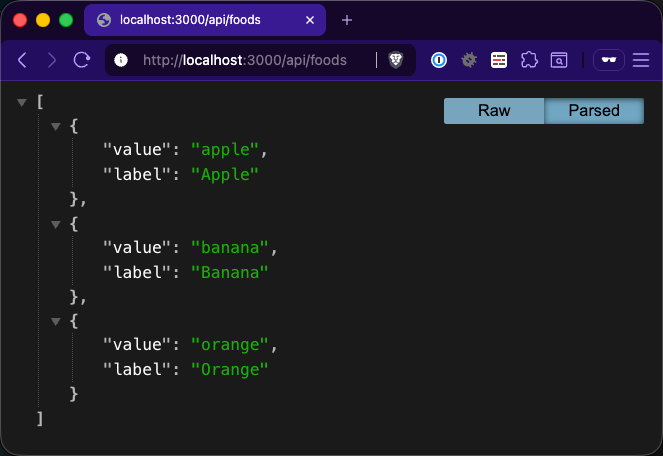Click the sidebar search panel icon
Viewport: 663px width, 456px height.
[559, 60]
